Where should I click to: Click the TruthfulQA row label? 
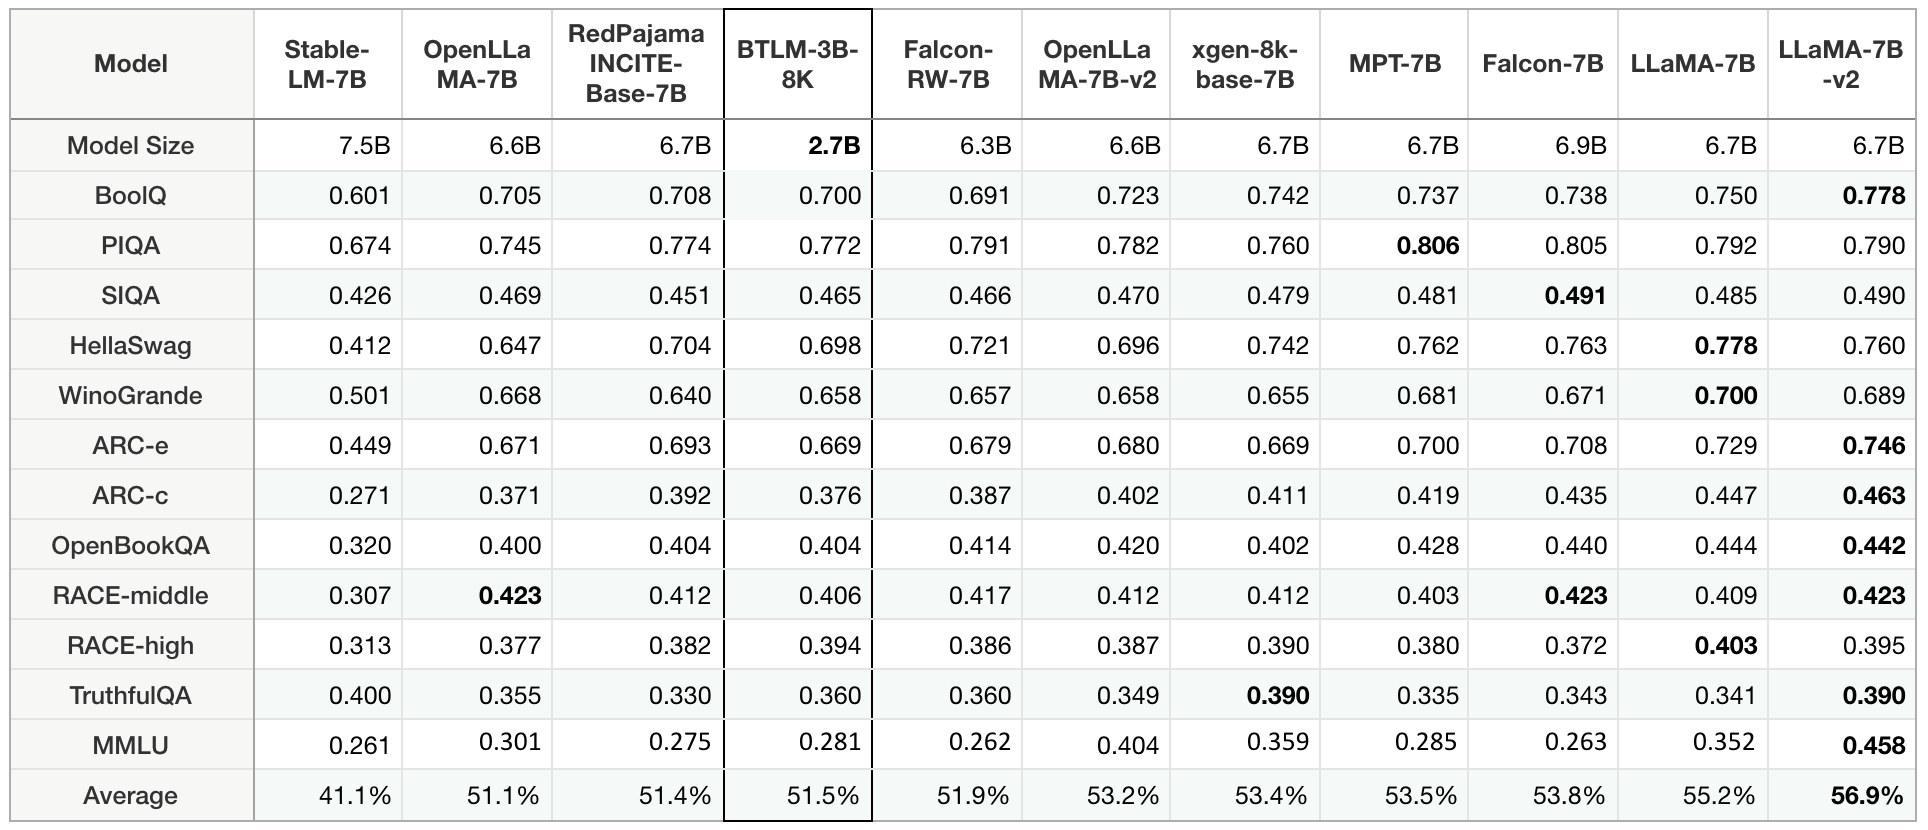[131, 696]
